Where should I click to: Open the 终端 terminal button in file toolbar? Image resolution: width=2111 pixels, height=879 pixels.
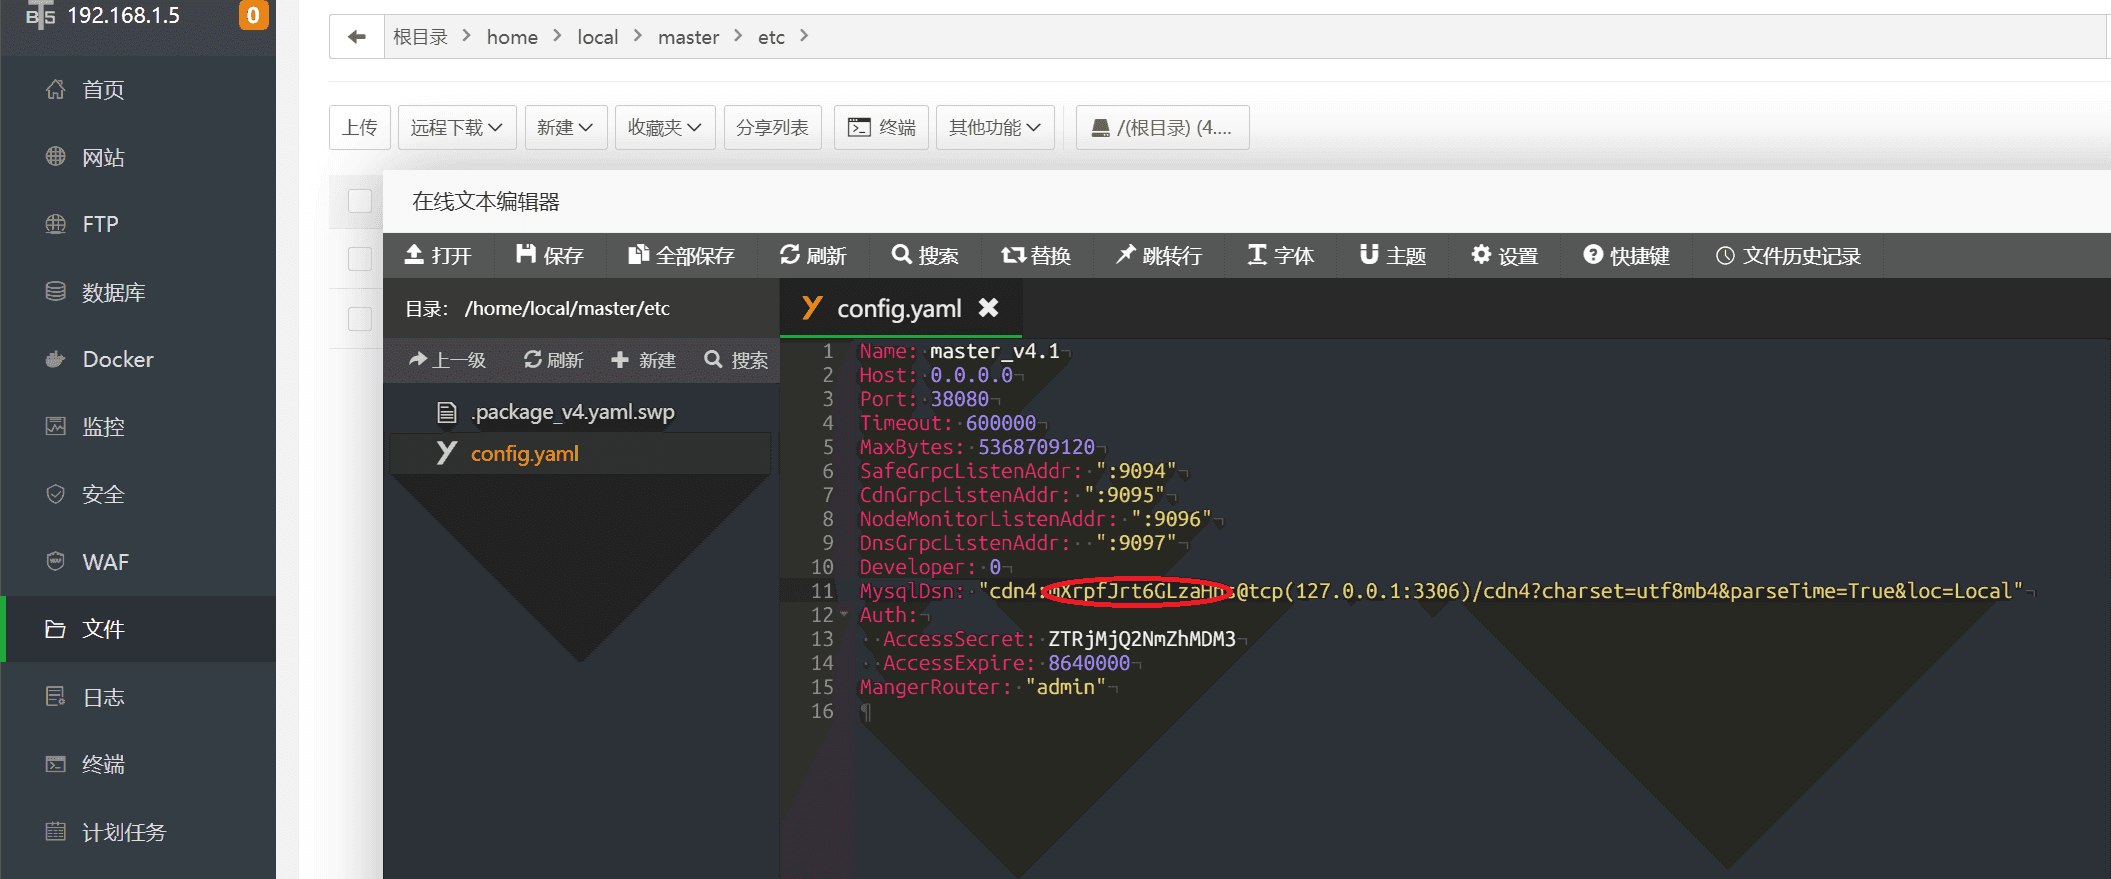click(x=882, y=127)
